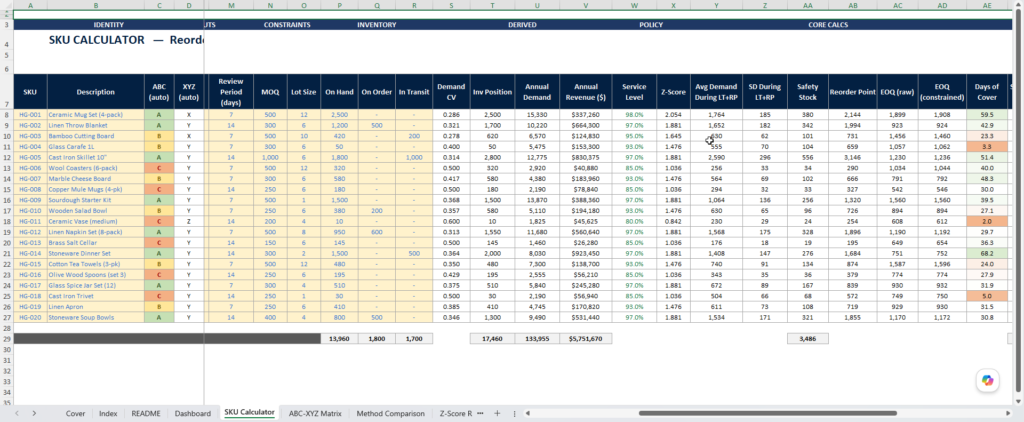Select the Stoneware Soup Bowls cell
Viewport: 1024px width, 422px height.
point(95,317)
